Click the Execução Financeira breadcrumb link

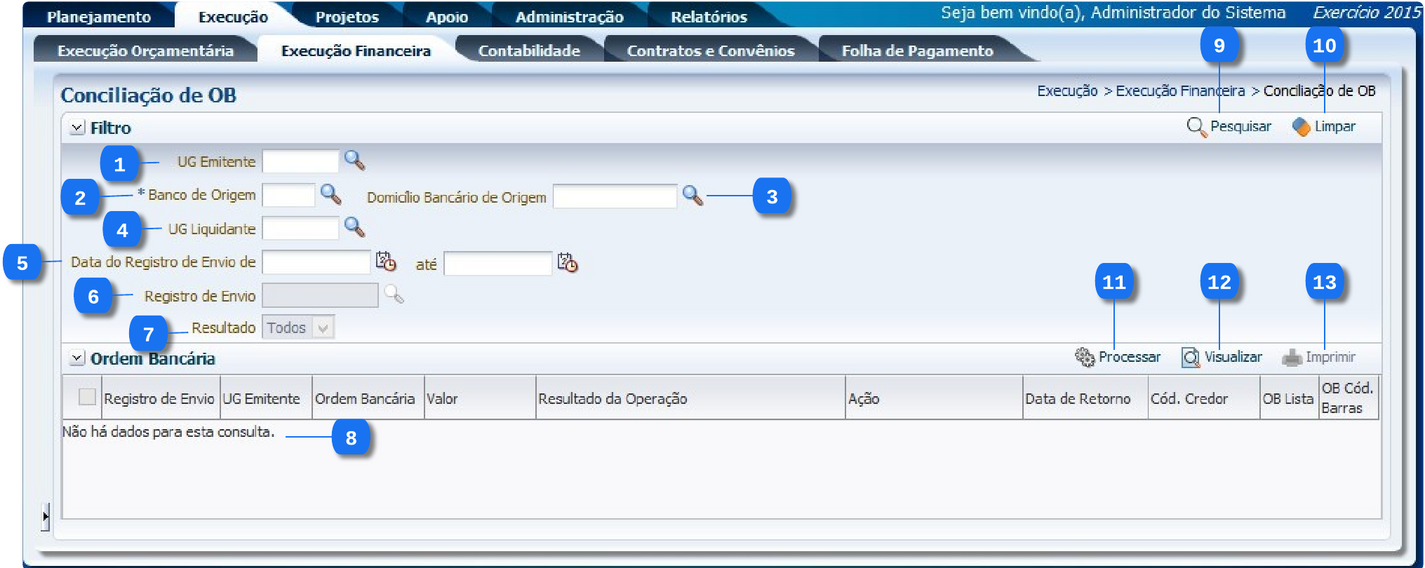click(1180, 91)
